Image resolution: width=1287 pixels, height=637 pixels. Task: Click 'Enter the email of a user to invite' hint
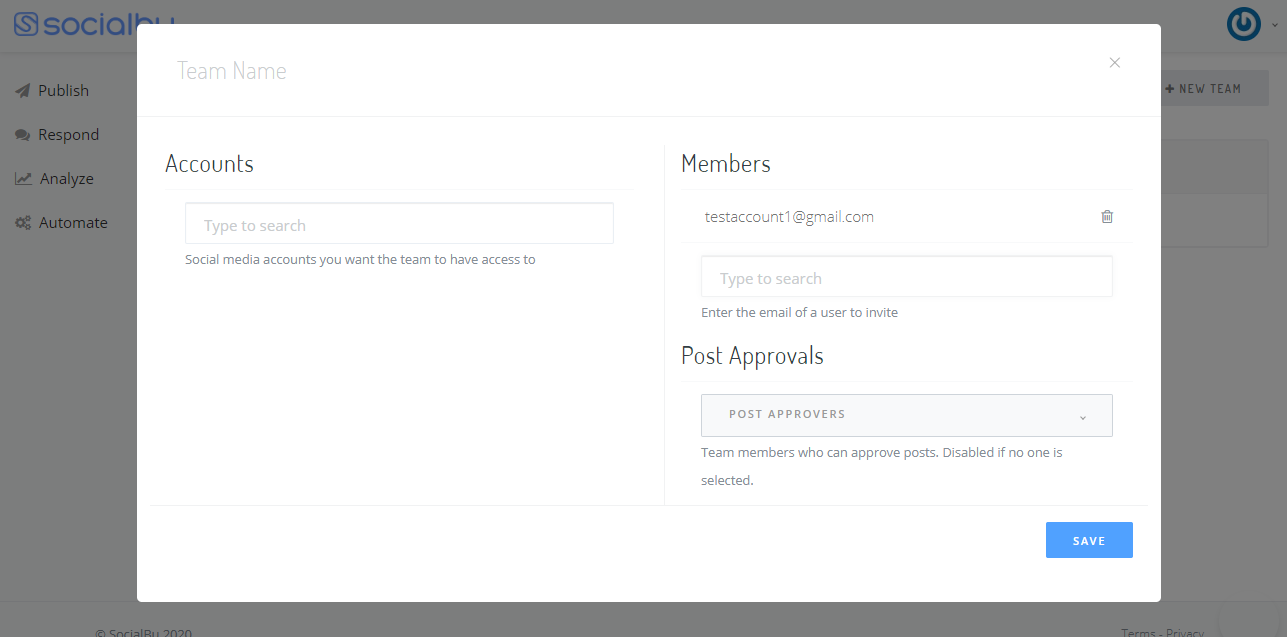click(x=799, y=313)
